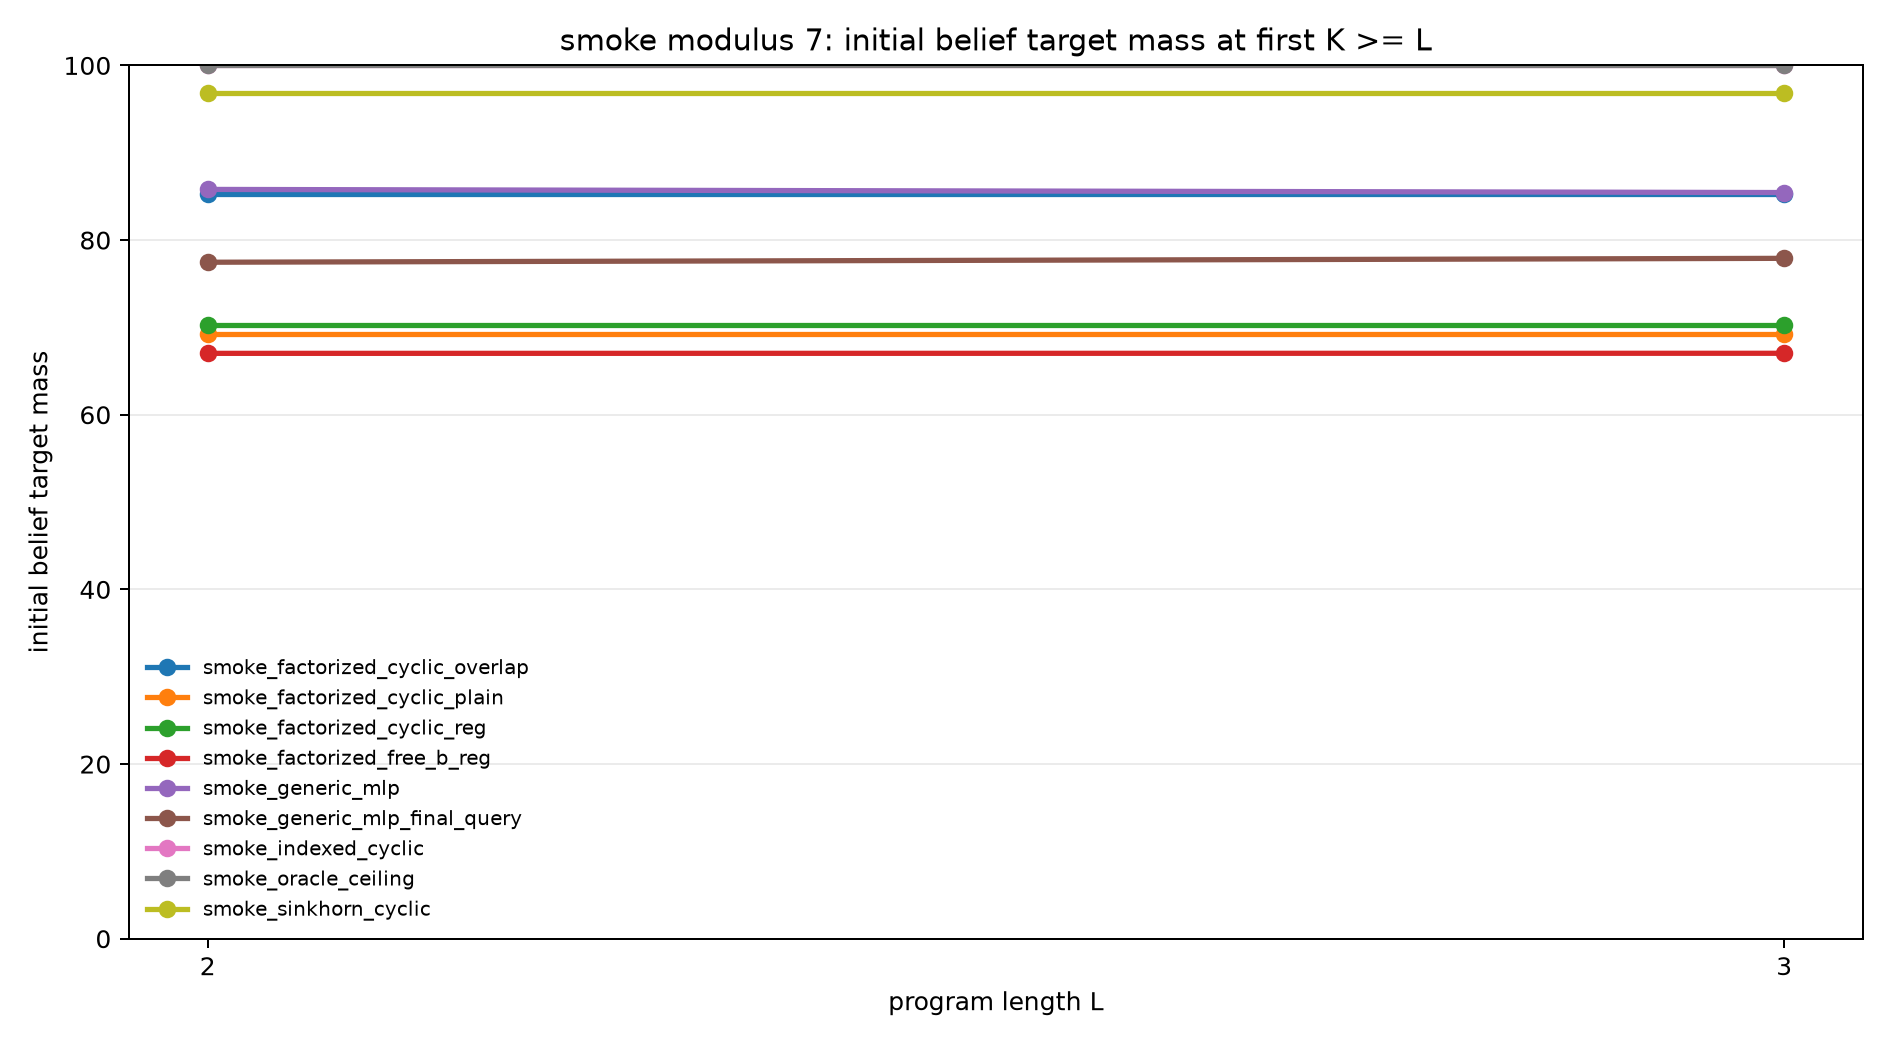Click the red data point at L=2

coord(208,353)
